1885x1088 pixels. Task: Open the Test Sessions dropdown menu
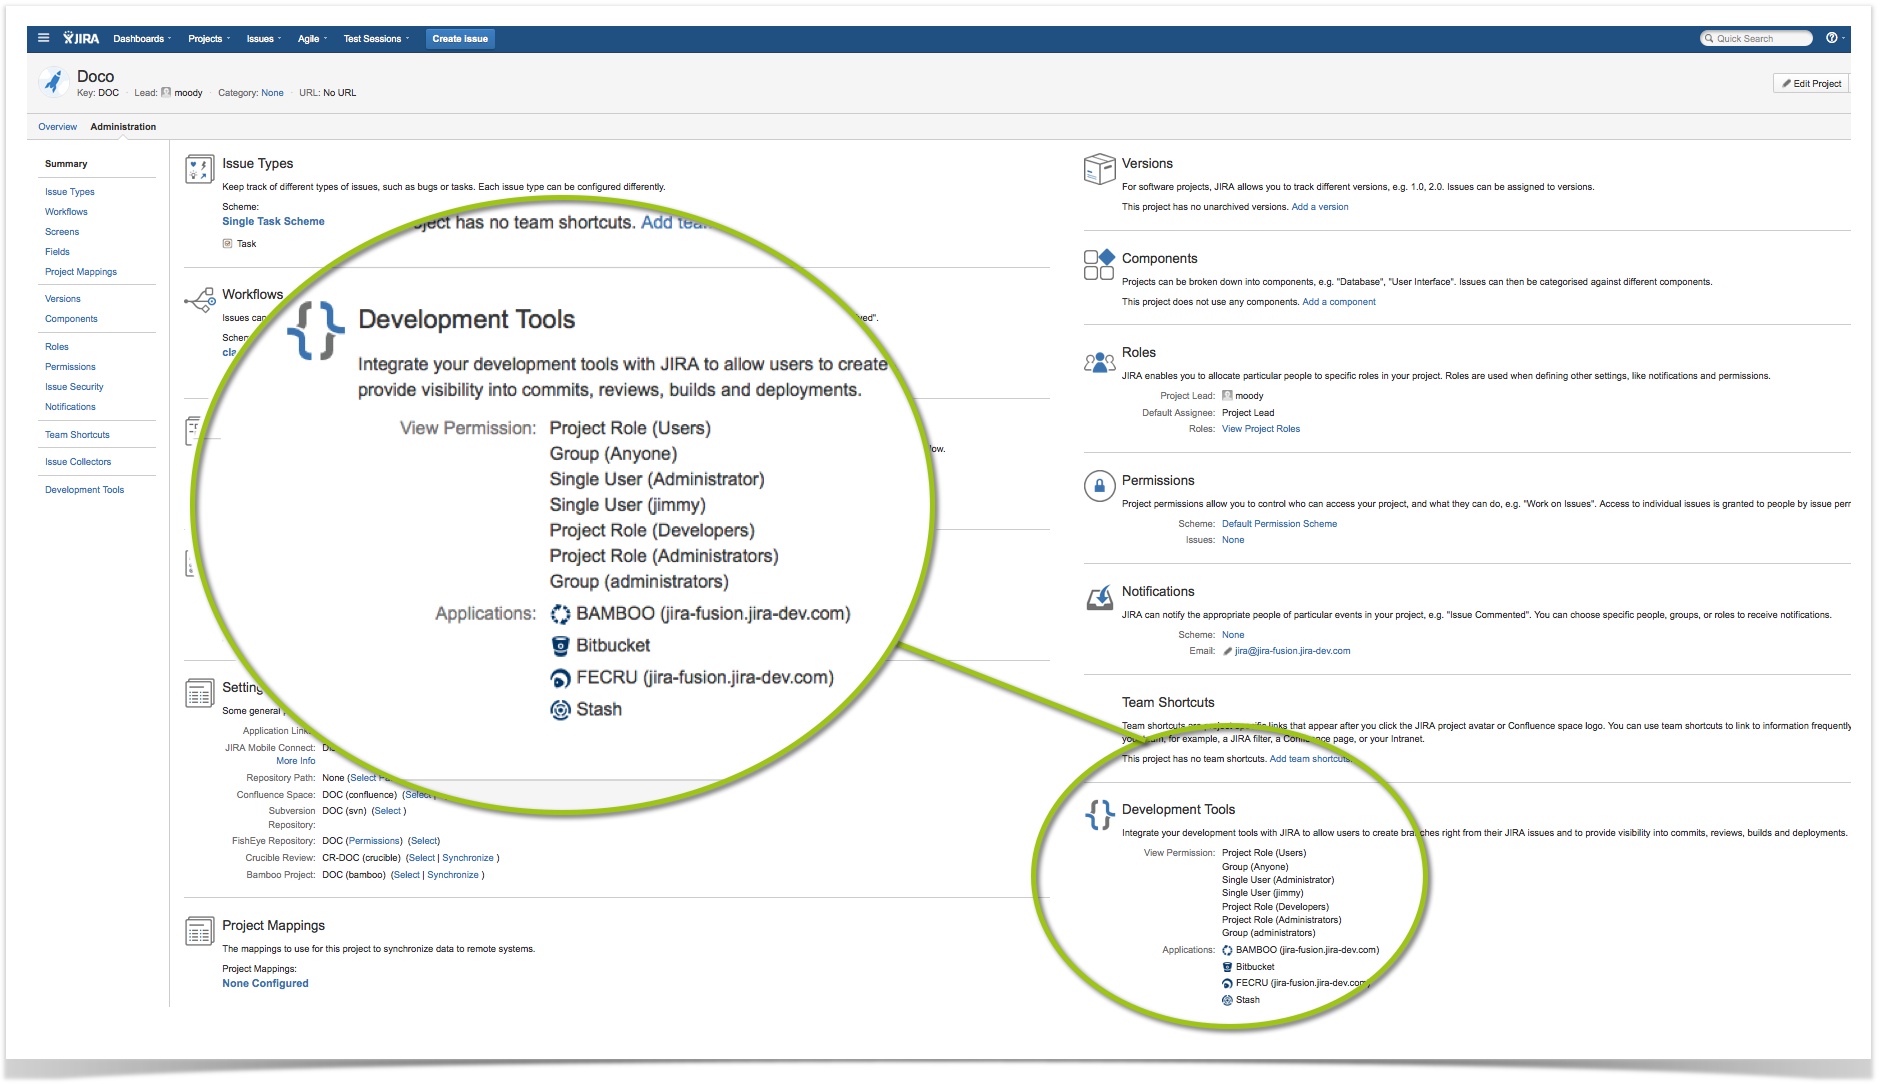pos(376,39)
